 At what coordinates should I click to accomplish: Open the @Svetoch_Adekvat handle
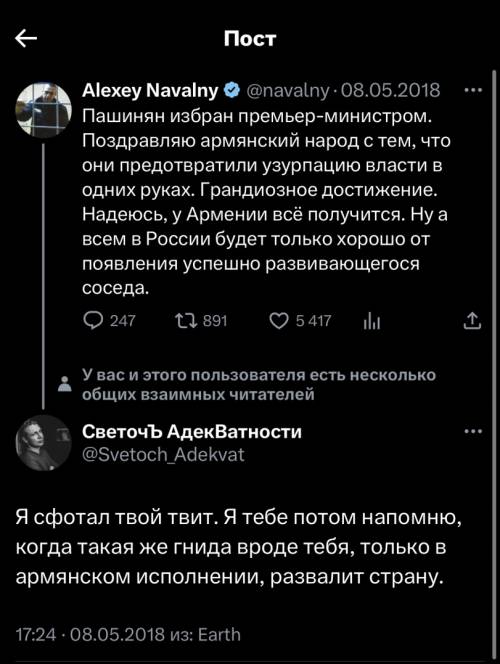pyautogui.click(x=163, y=455)
